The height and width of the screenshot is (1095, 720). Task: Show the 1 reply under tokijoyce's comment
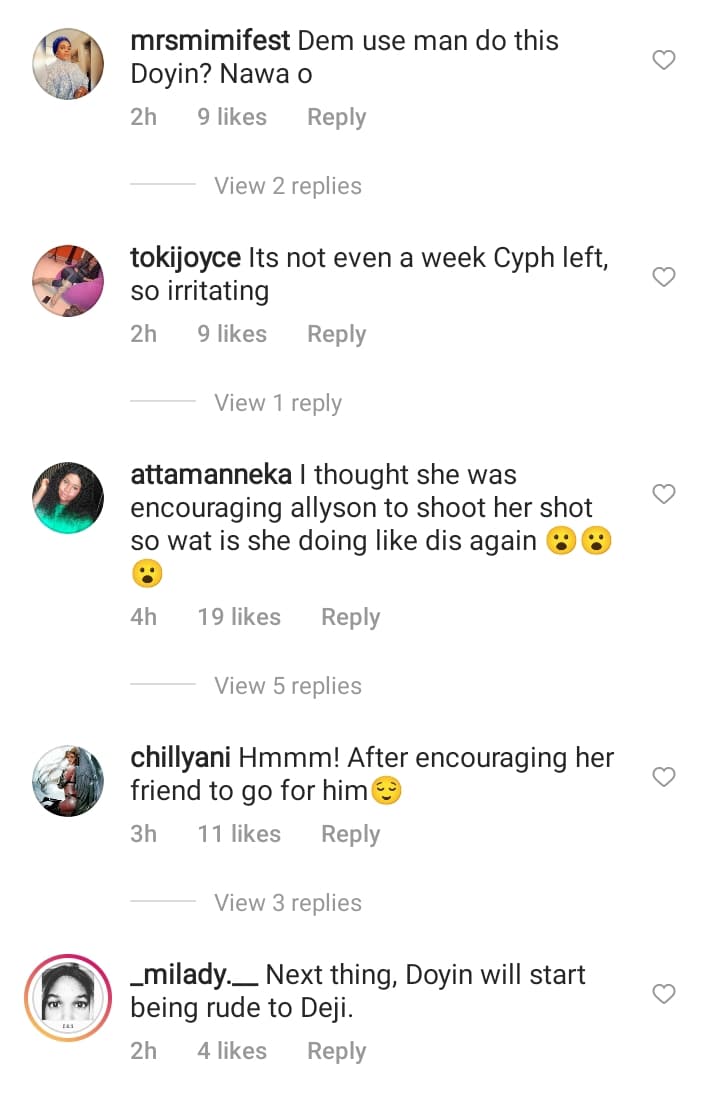pyautogui.click(x=278, y=403)
